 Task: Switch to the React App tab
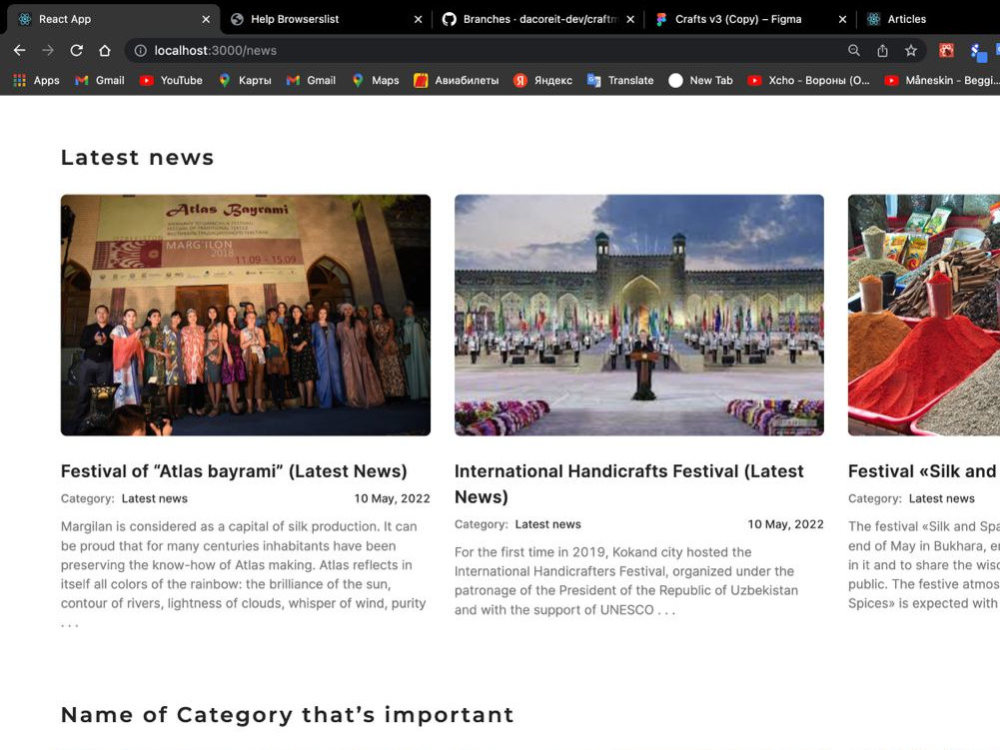pyautogui.click(x=112, y=19)
